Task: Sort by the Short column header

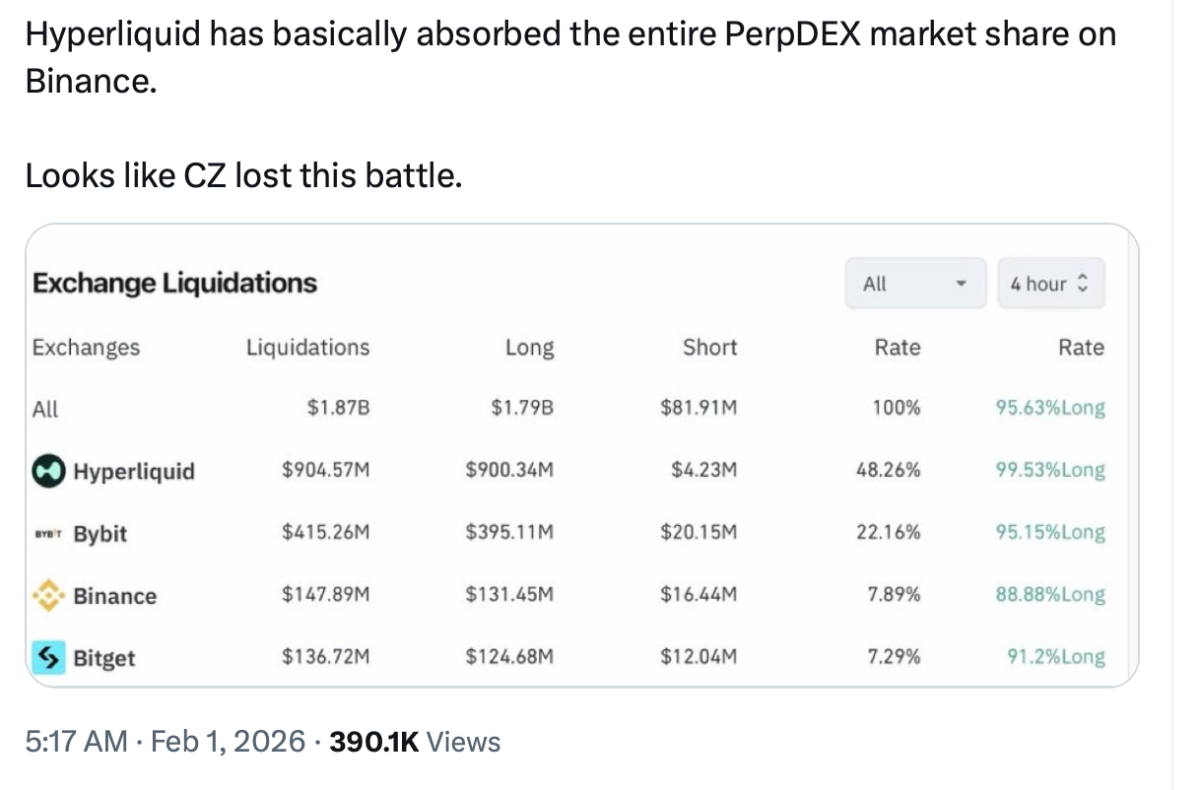Action: (x=710, y=348)
